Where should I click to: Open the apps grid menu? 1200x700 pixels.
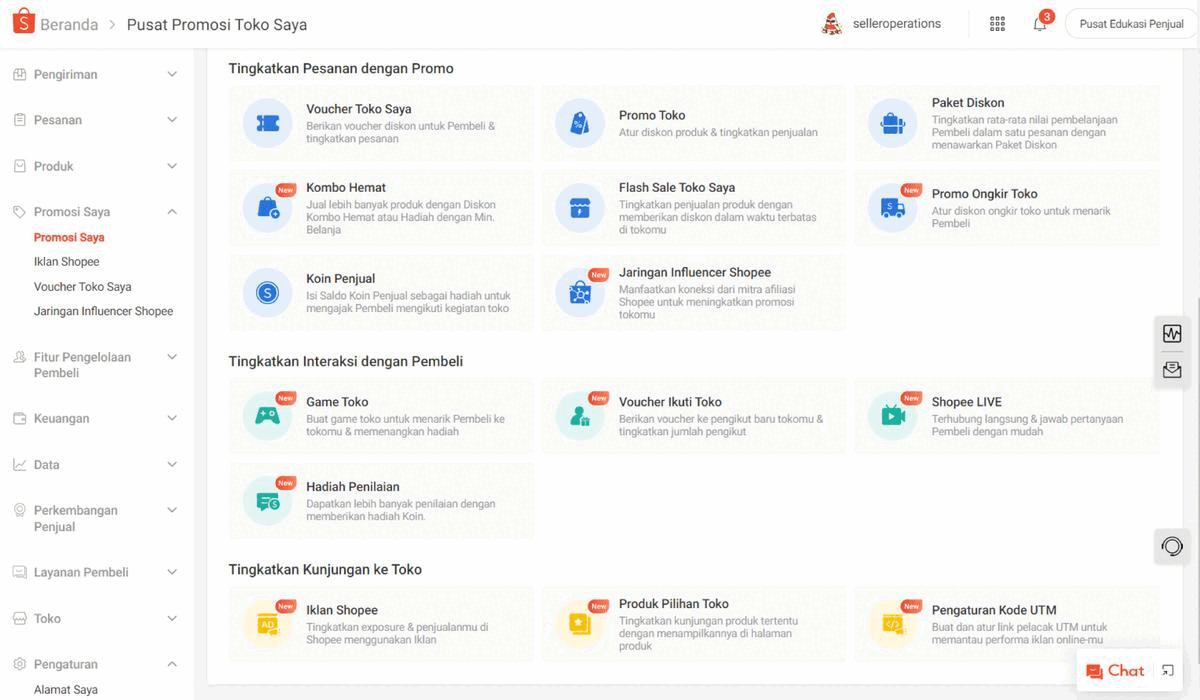997,24
